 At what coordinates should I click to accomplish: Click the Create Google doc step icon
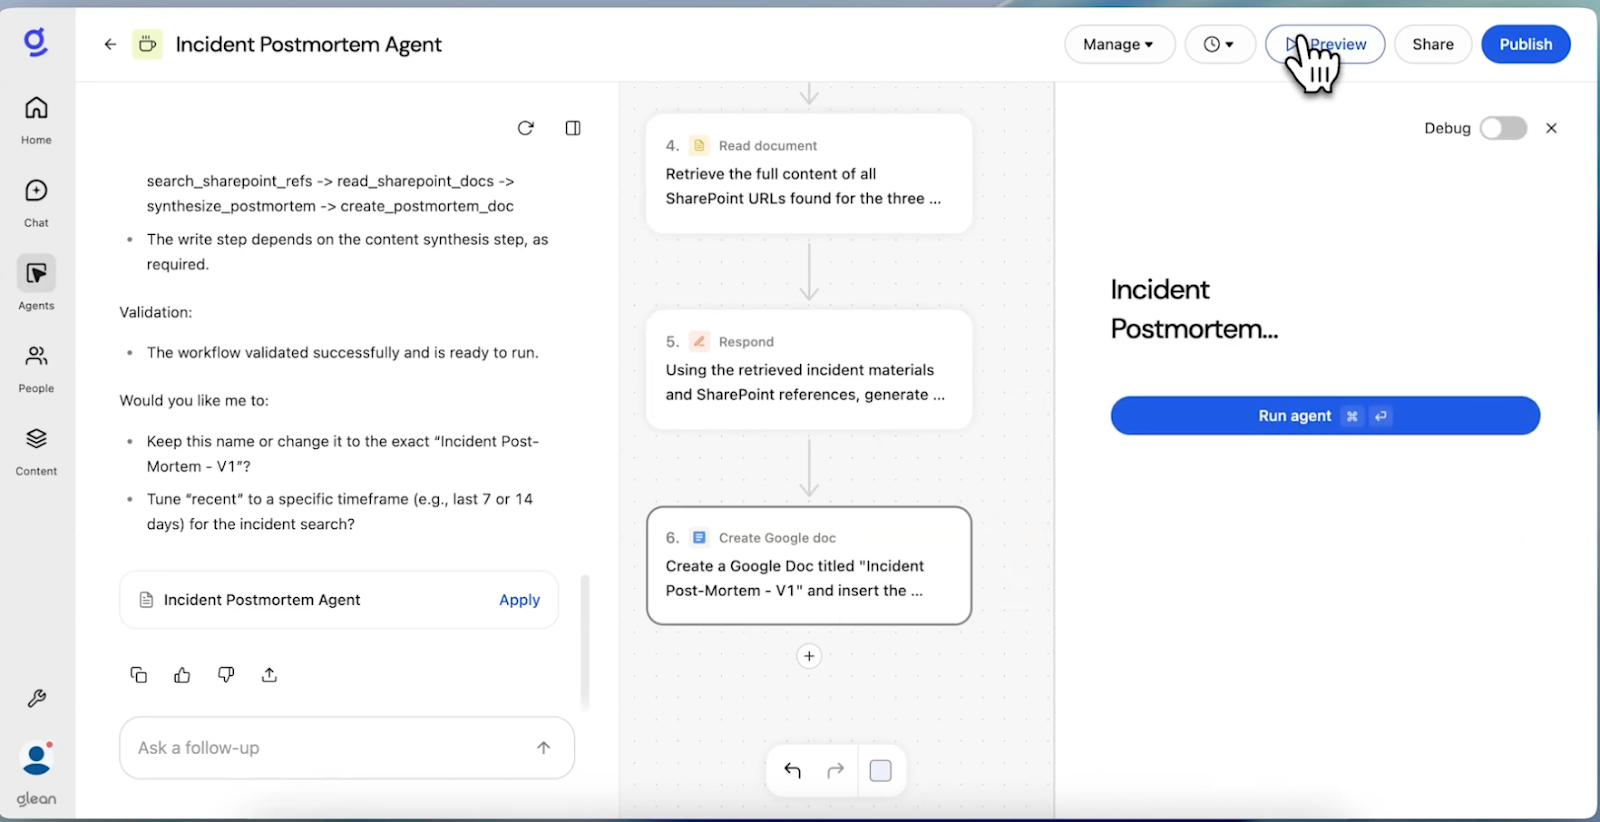click(700, 537)
